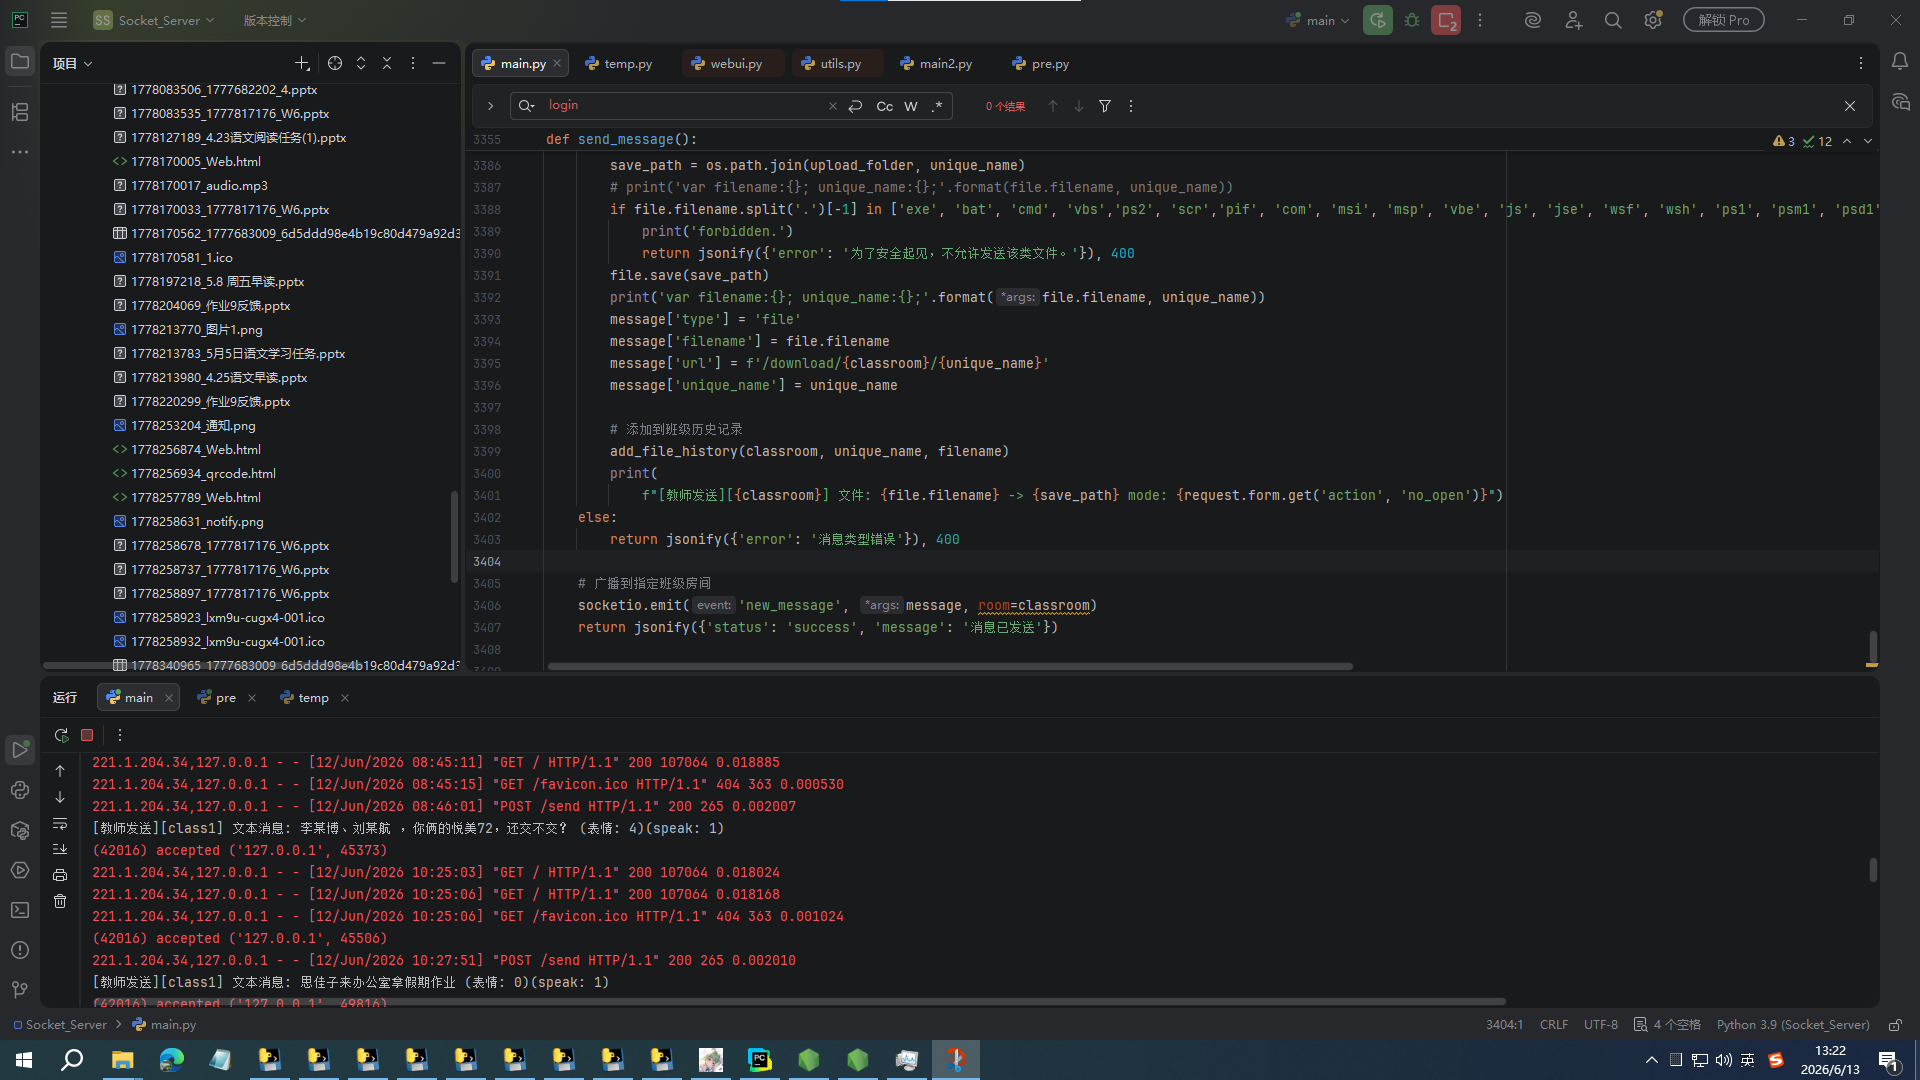Run the main configuration

pos(1378,20)
